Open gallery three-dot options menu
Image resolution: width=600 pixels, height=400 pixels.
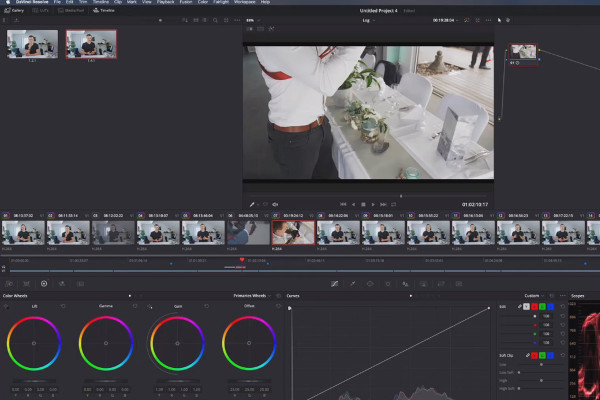coord(237,20)
